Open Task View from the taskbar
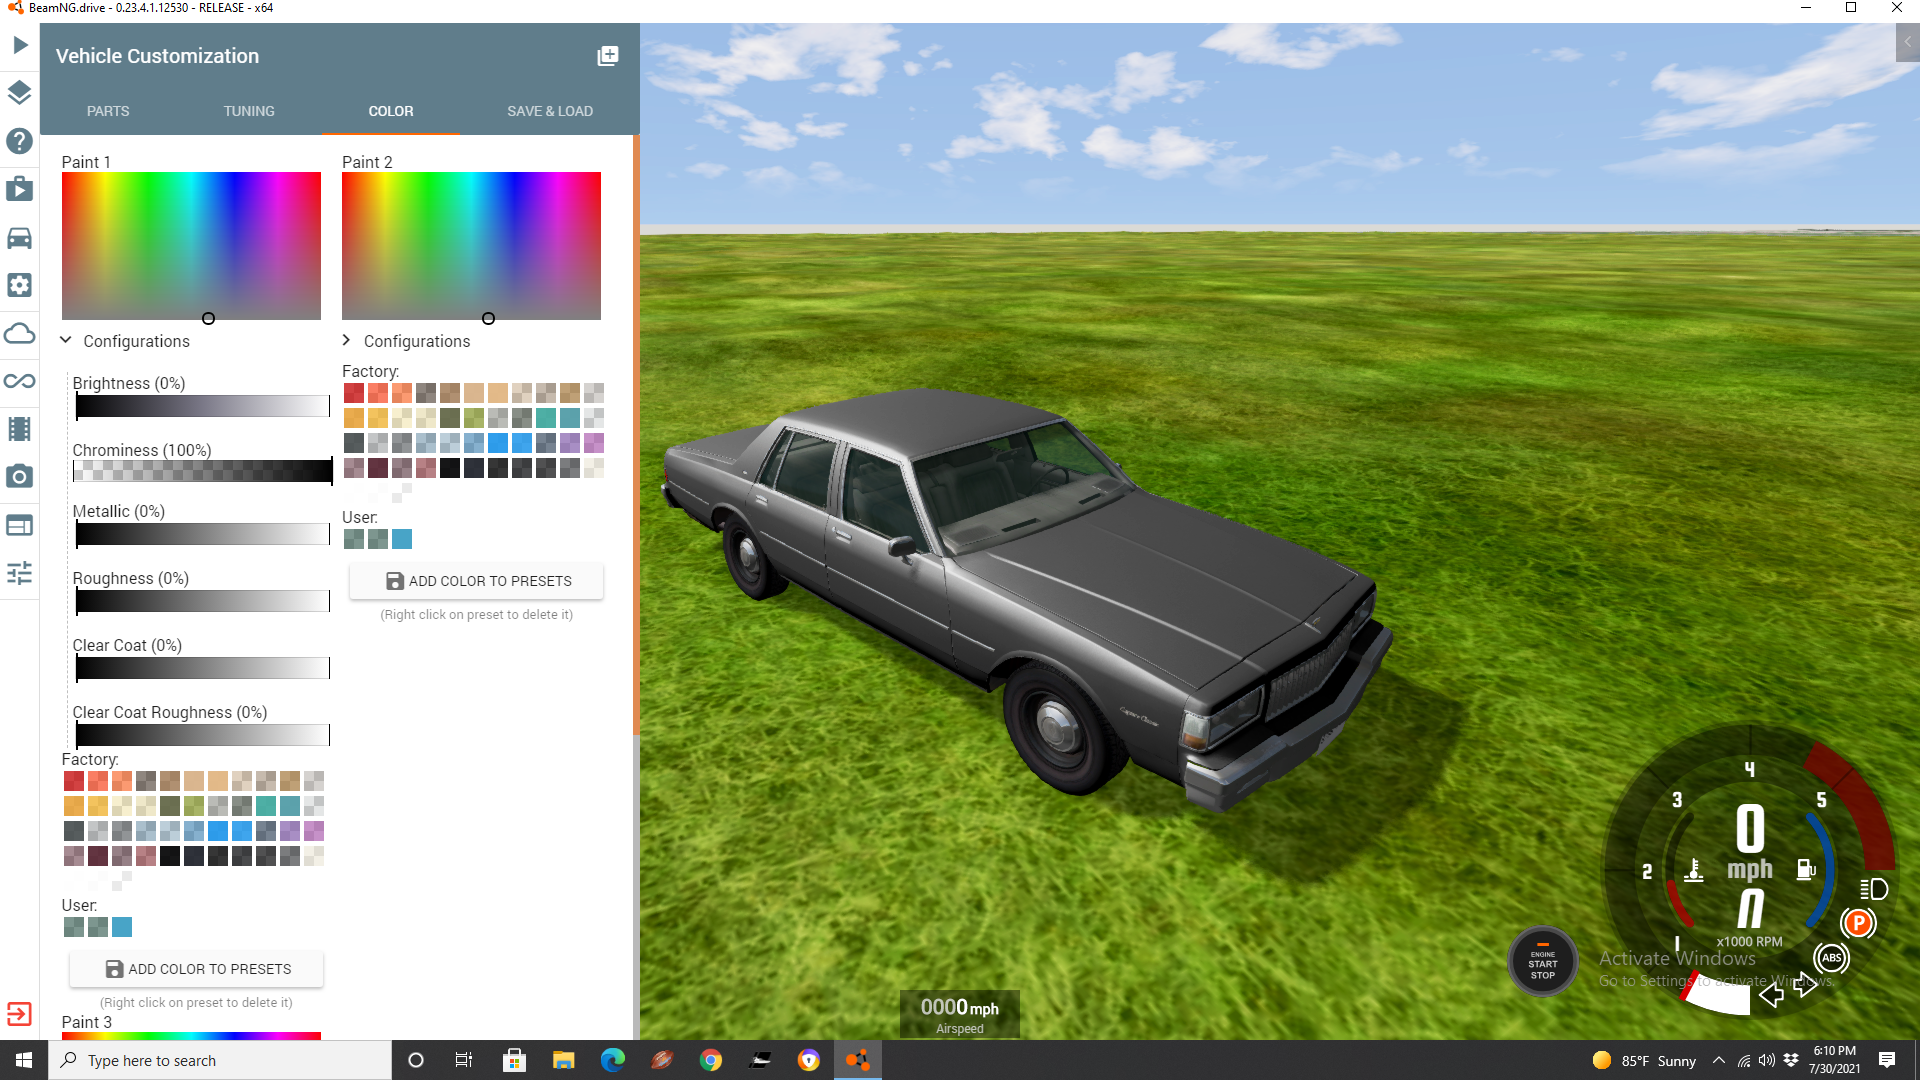The width and height of the screenshot is (1920, 1080). pyautogui.click(x=464, y=1060)
